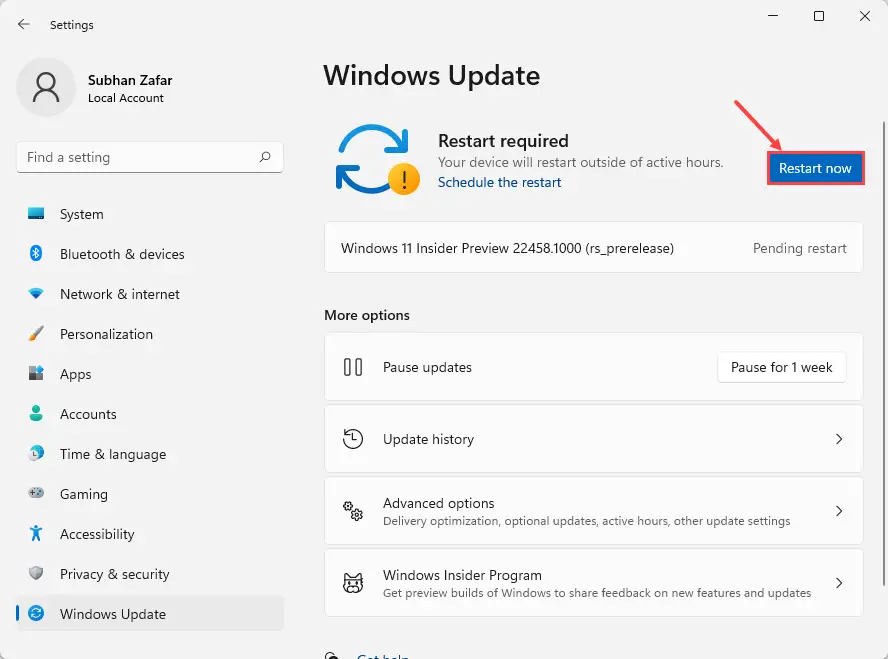Click the Subhan Zafar account name

(130, 80)
